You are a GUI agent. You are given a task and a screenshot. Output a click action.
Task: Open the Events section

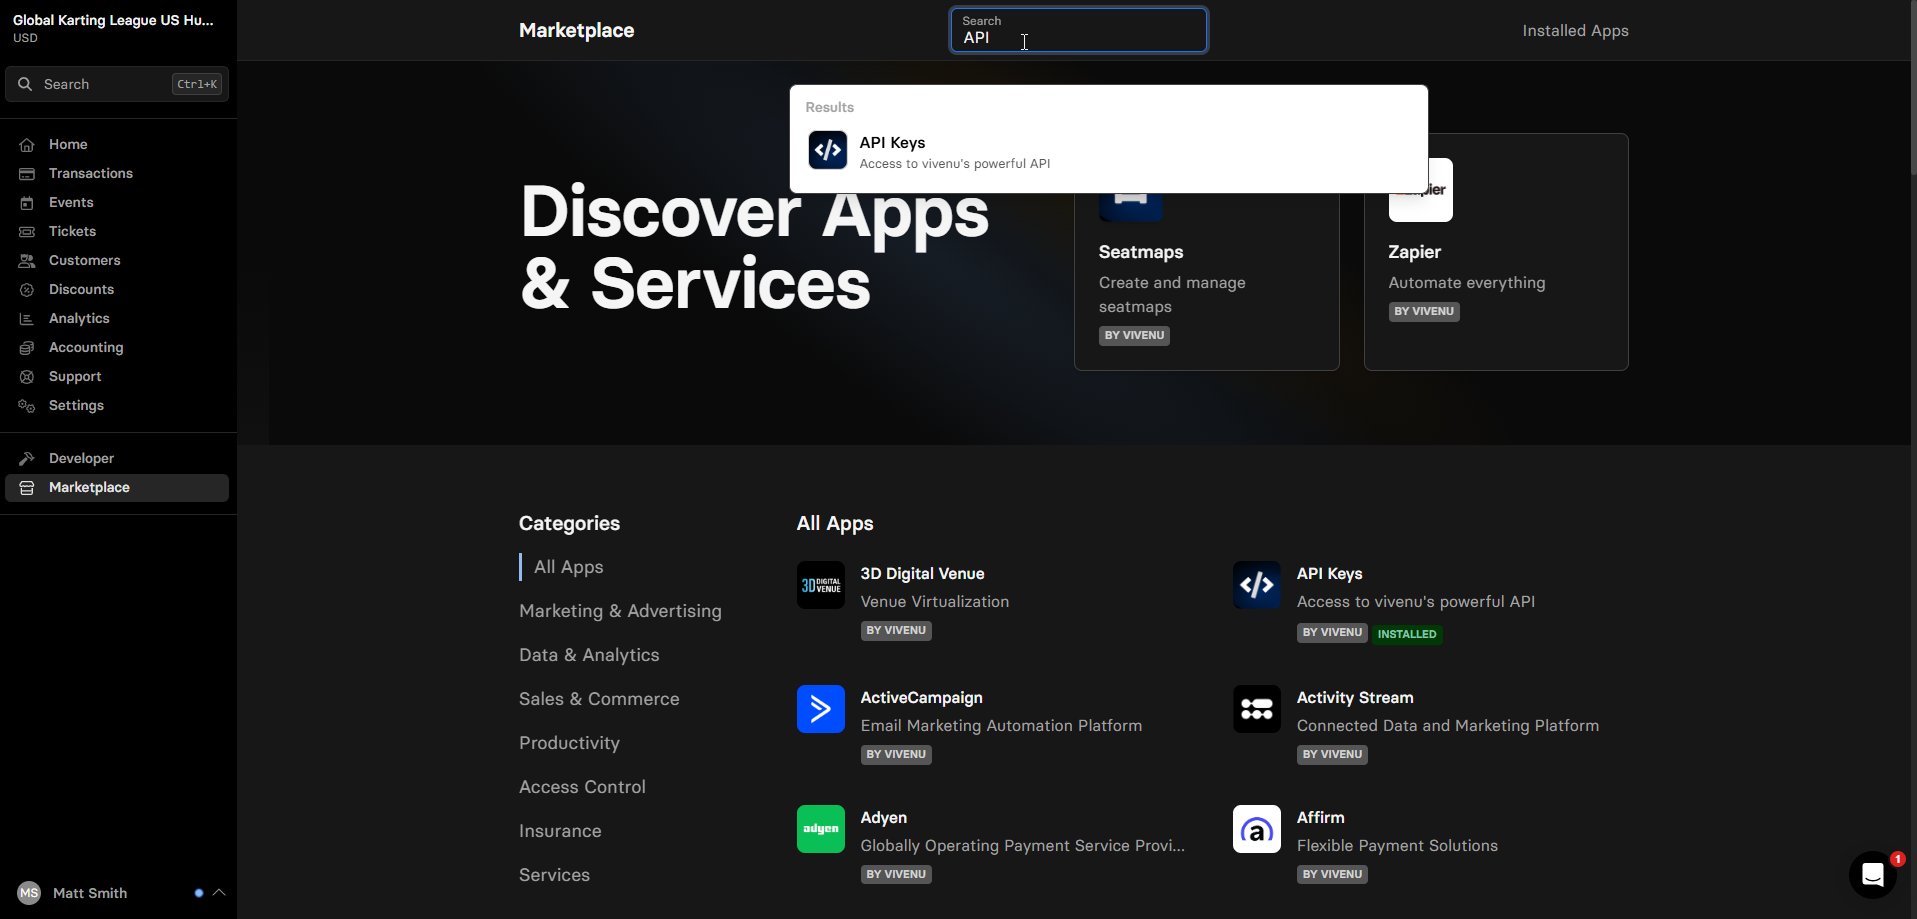117,203
